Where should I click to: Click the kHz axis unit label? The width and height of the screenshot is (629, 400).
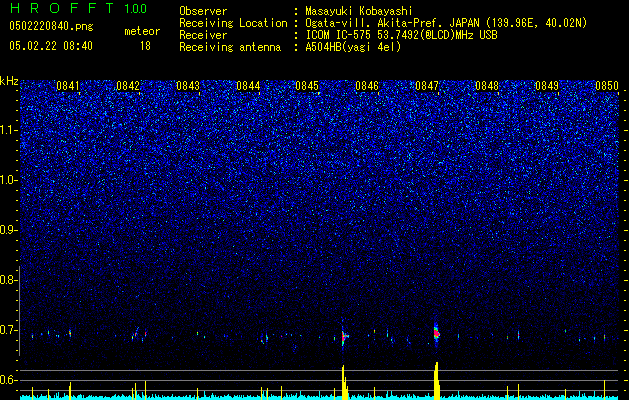(9, 81)
